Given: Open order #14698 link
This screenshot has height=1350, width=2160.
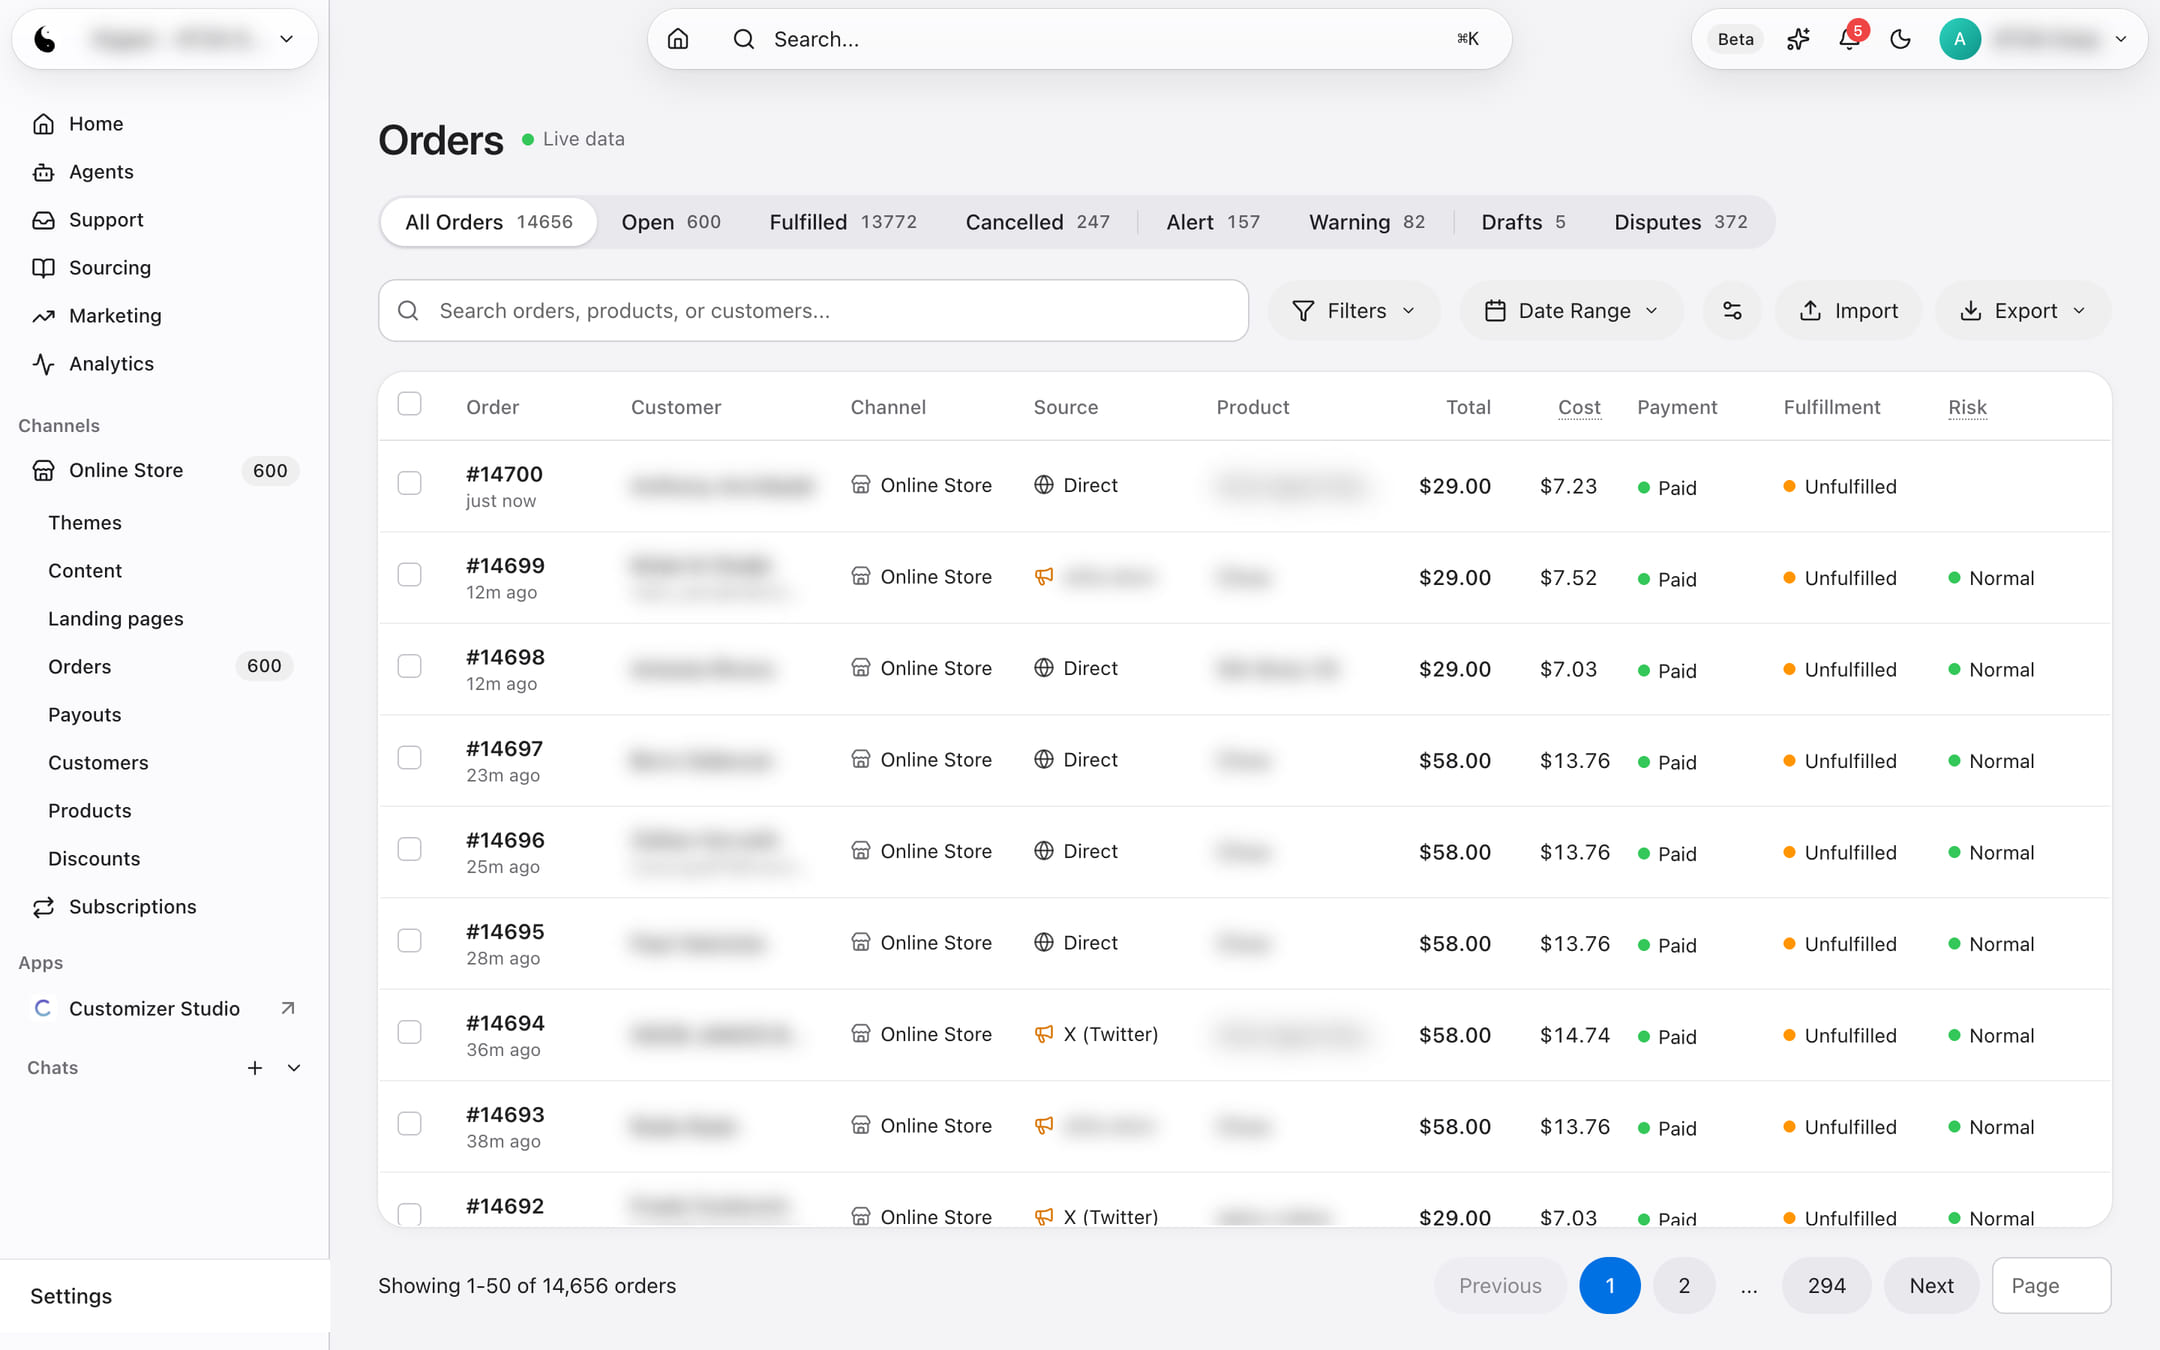Looking at the screenshot, I should pos(505,657).
